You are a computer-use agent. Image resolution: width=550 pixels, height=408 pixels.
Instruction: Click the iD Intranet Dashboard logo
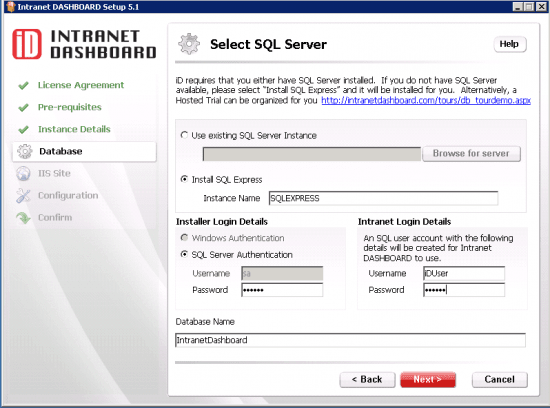pos(84,44)
